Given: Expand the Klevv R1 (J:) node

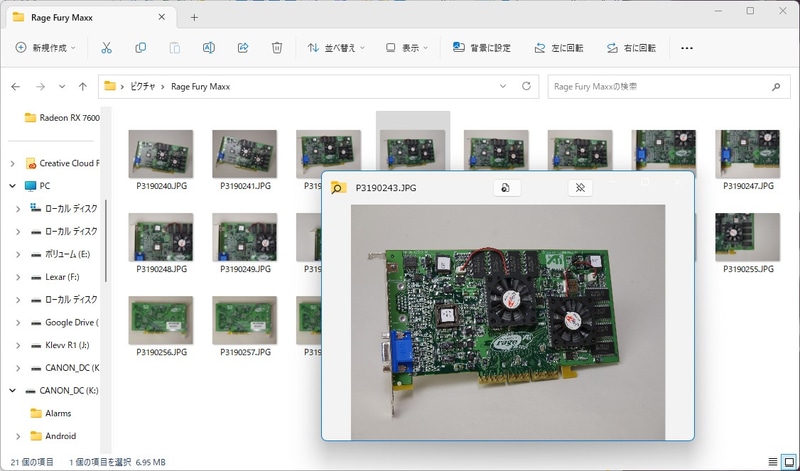Looking at the screenshot, I should click(x=18, y=345).
